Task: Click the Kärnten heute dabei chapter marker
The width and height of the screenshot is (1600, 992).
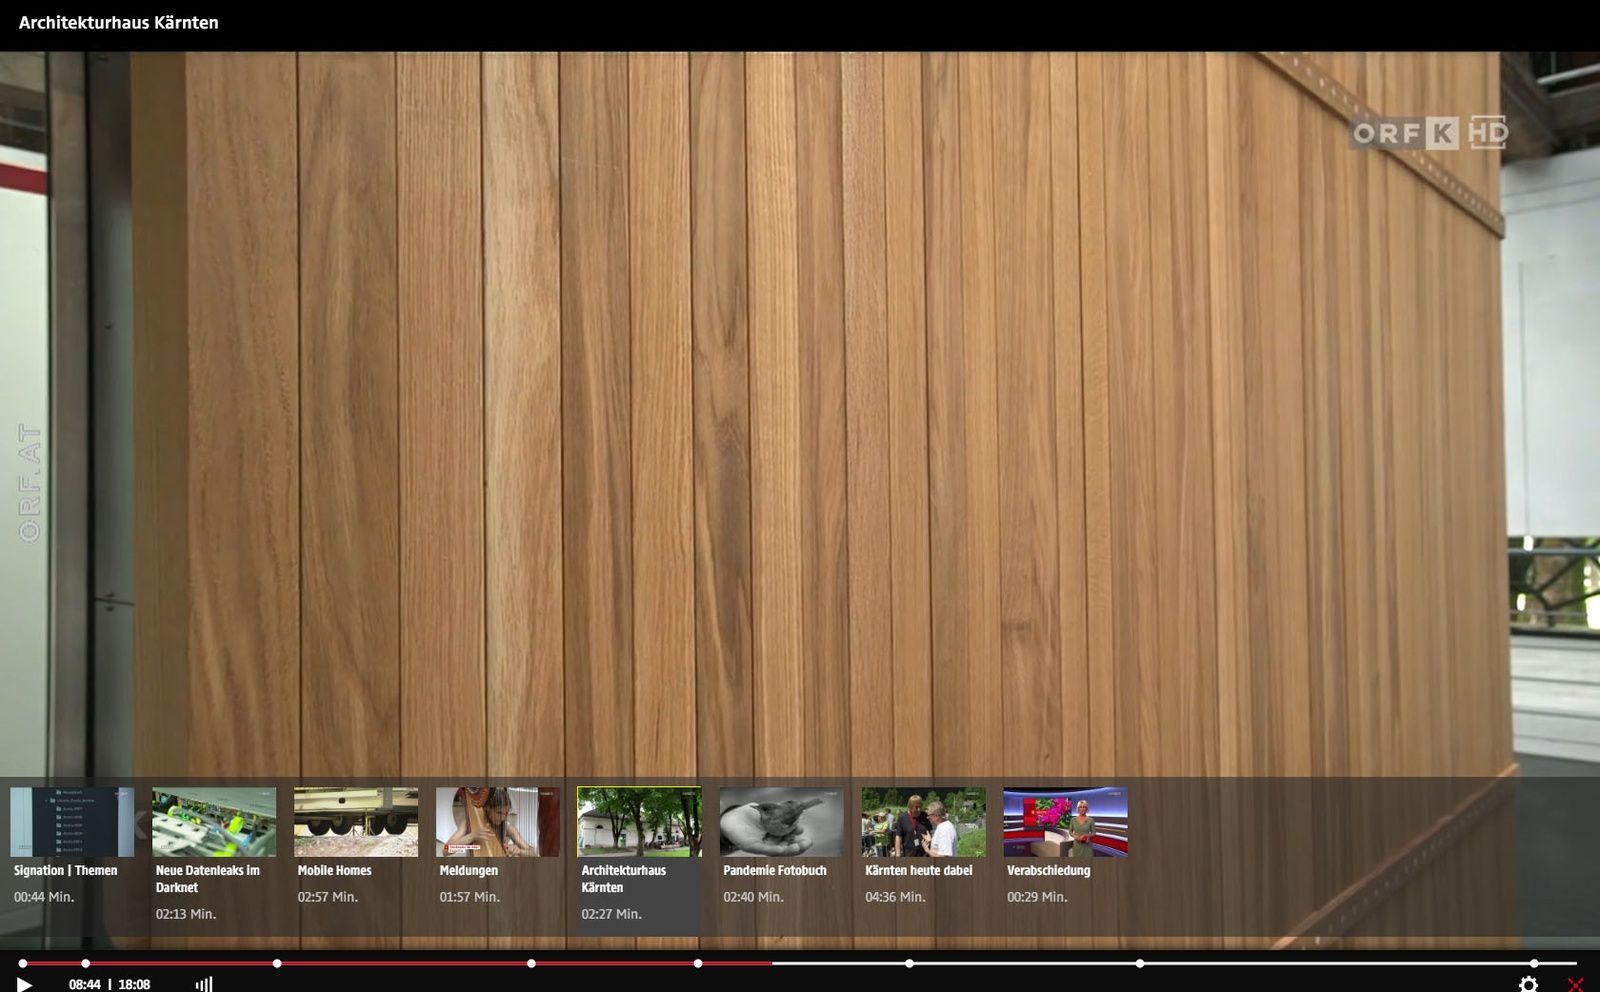Action: [1140, 964]
